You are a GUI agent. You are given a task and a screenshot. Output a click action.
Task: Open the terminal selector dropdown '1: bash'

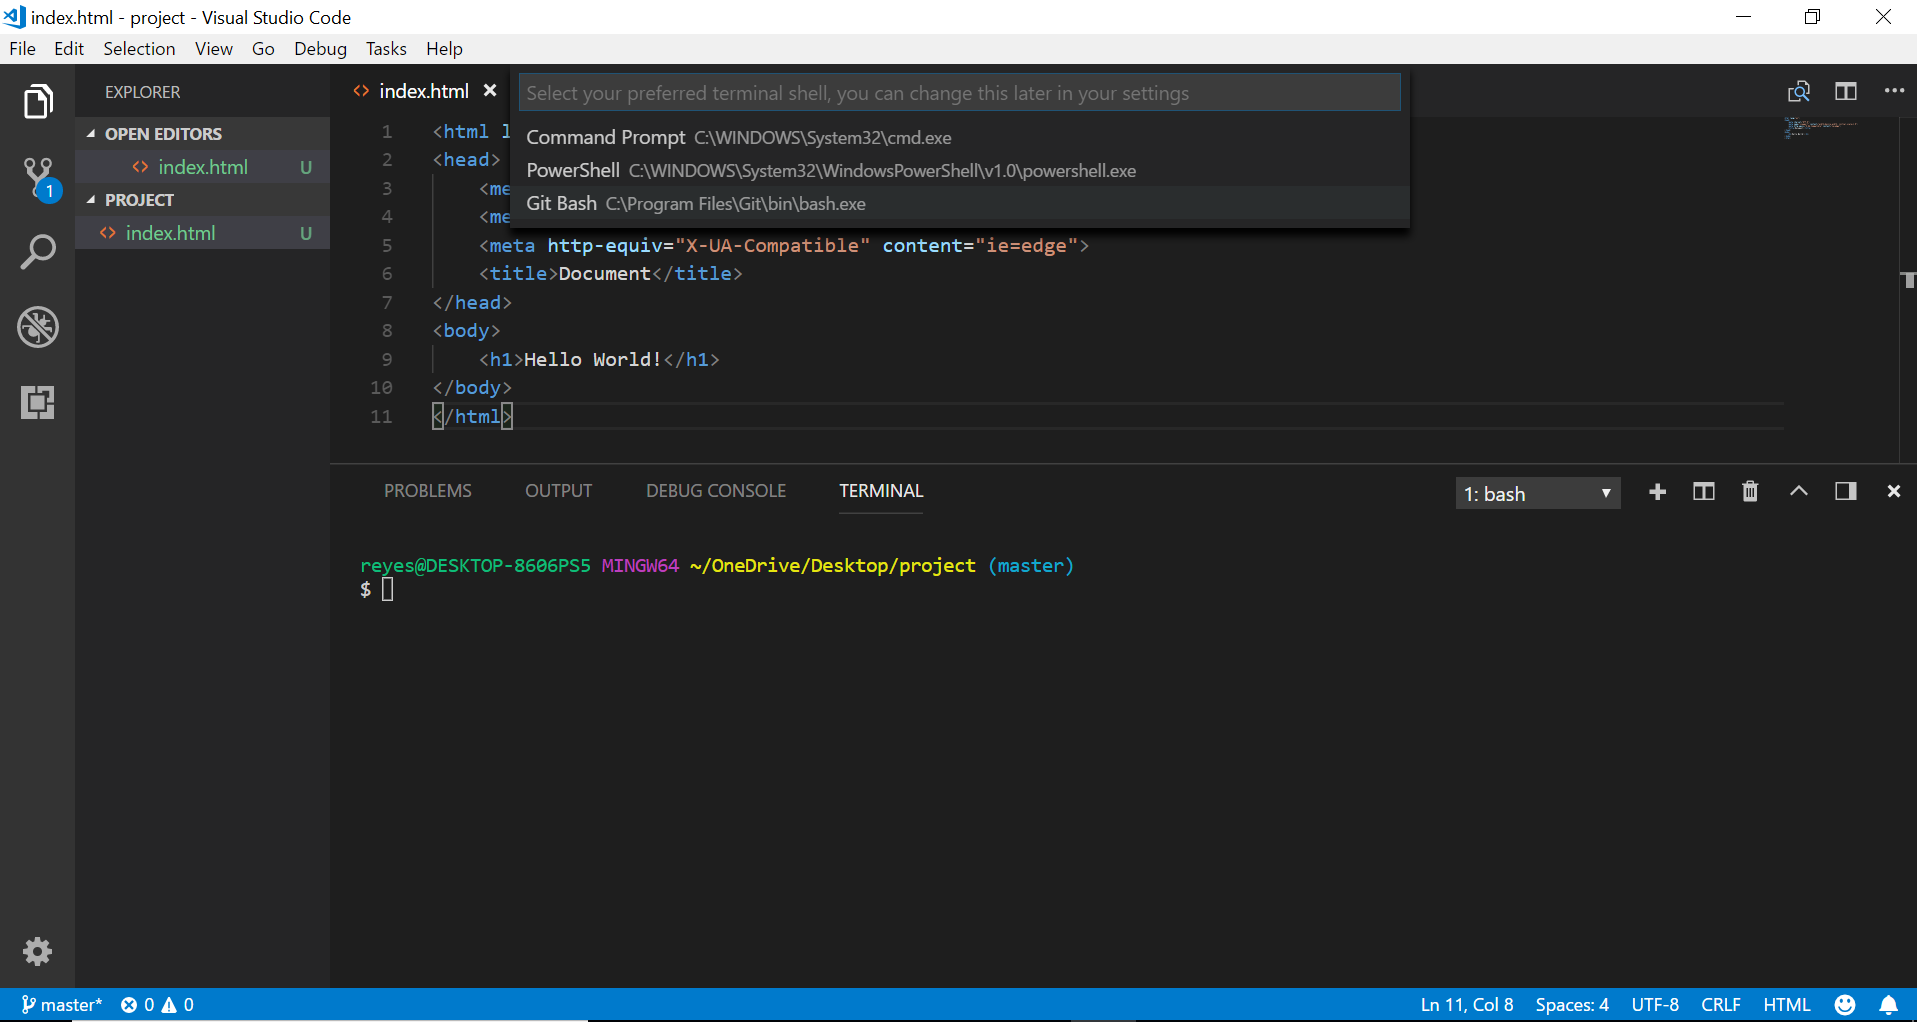coord(1538,493)
